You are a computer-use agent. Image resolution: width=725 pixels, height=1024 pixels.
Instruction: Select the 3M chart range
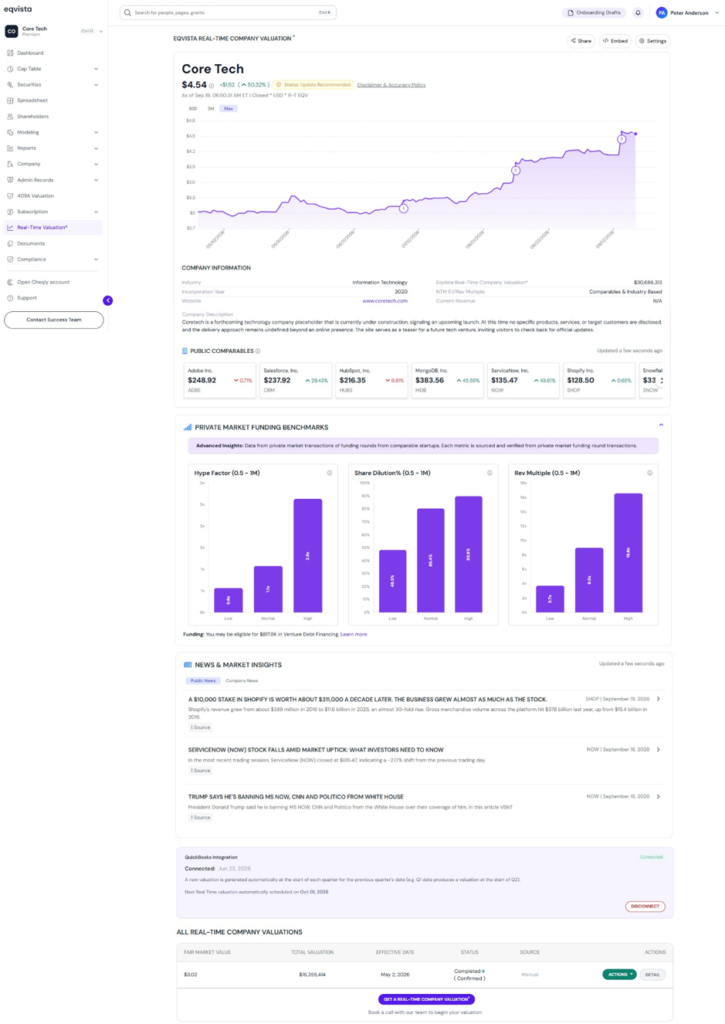point(210,108)
